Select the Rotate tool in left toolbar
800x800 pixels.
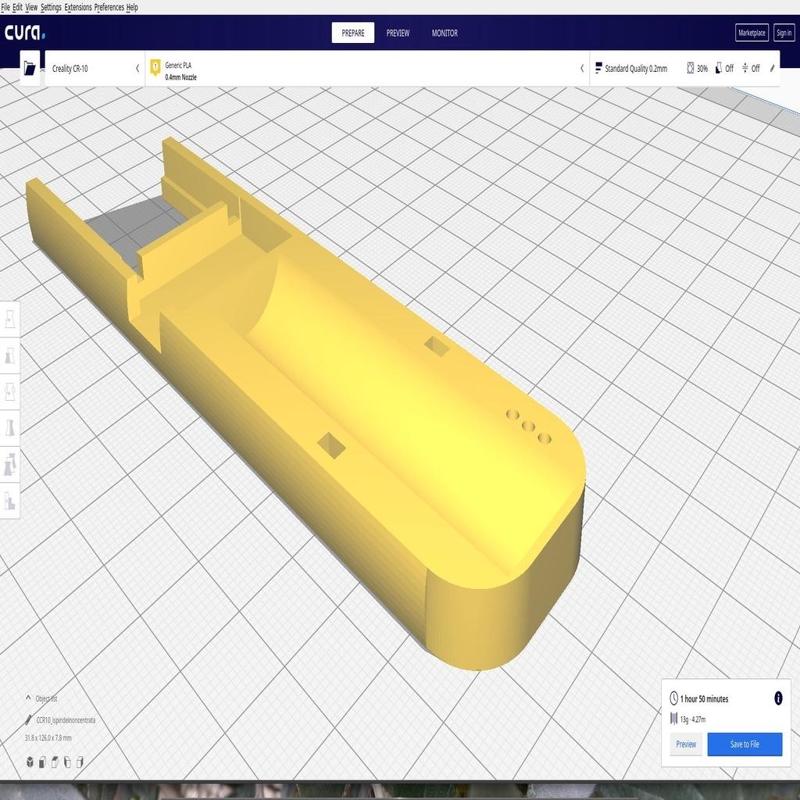click(x=10, y=392)
